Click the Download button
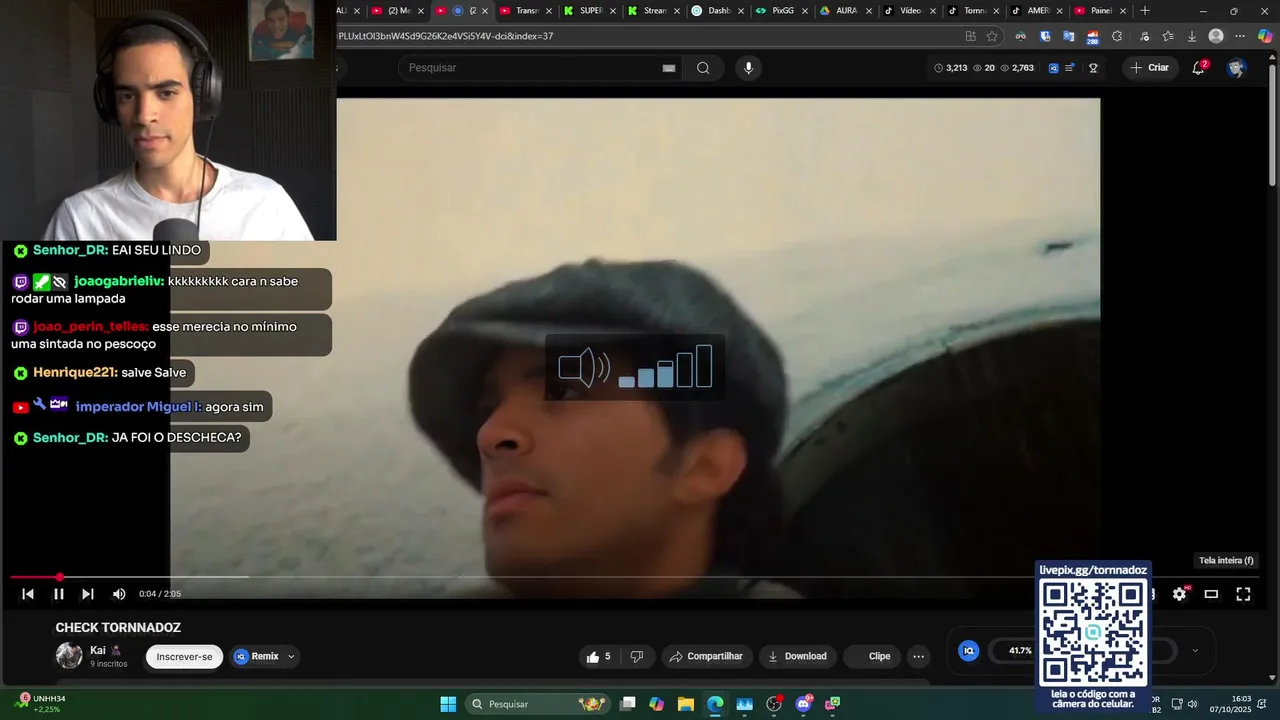This screenshot has height=720, width=1280. click(x=797, y=656)
